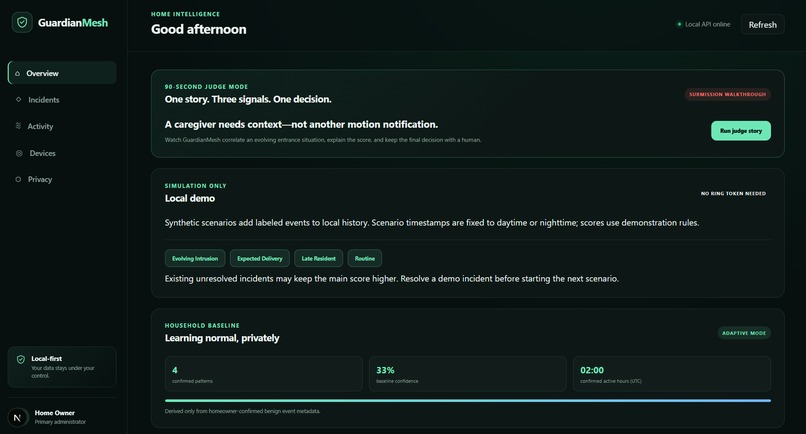Start the Run judge story walkthrough
Image resolution: width=806 pixels, height=434 pixels.
[x=741, y=131]
